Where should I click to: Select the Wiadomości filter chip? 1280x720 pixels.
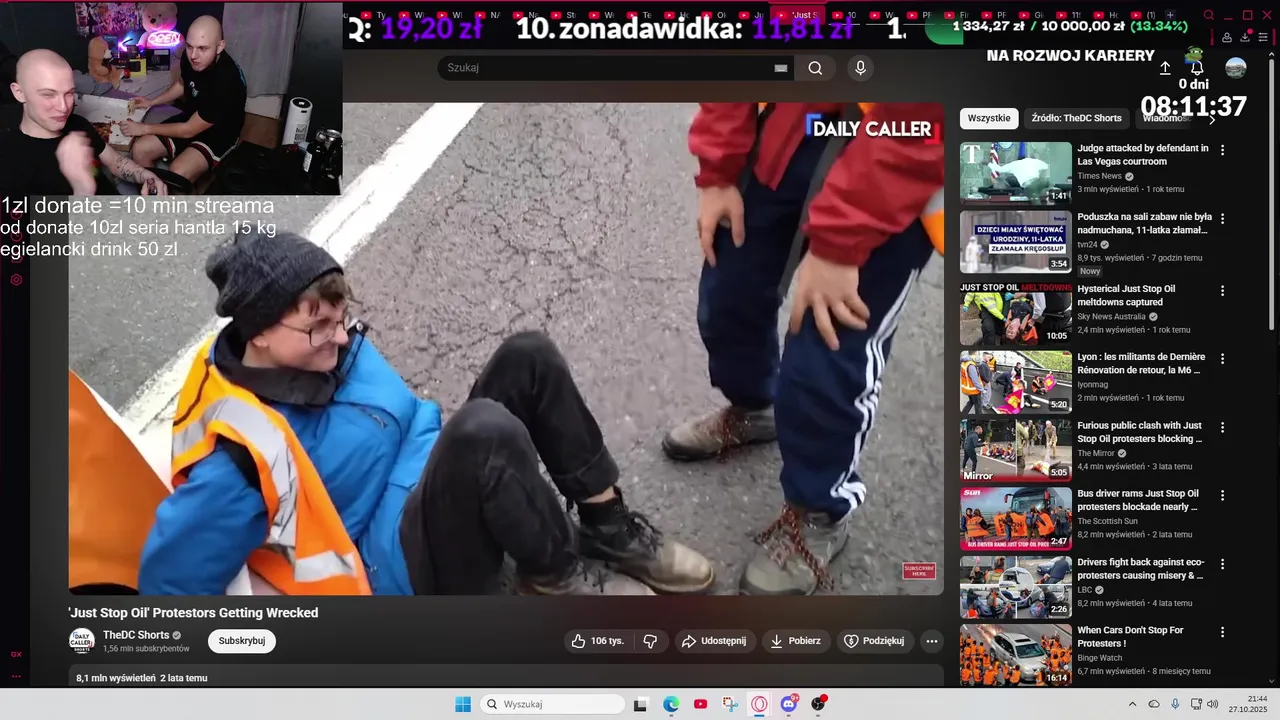(x=1165, y=118)
